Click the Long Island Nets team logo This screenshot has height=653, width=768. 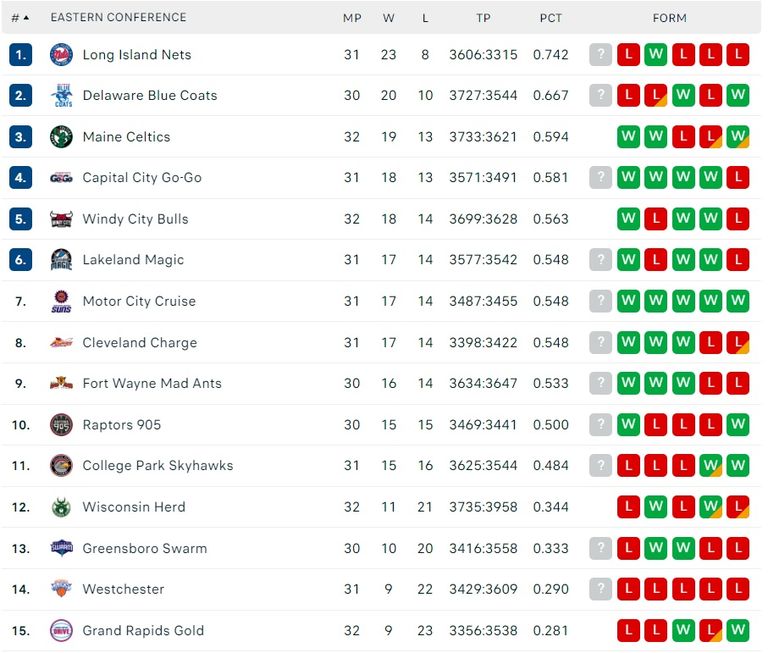click(x=61, y=54)
